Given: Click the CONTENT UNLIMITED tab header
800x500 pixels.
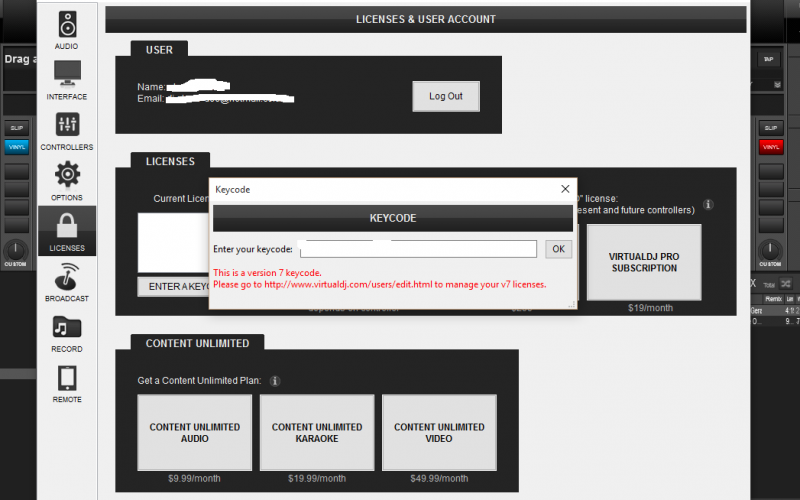Looking at the screenshot, I should tap(197, 343).
